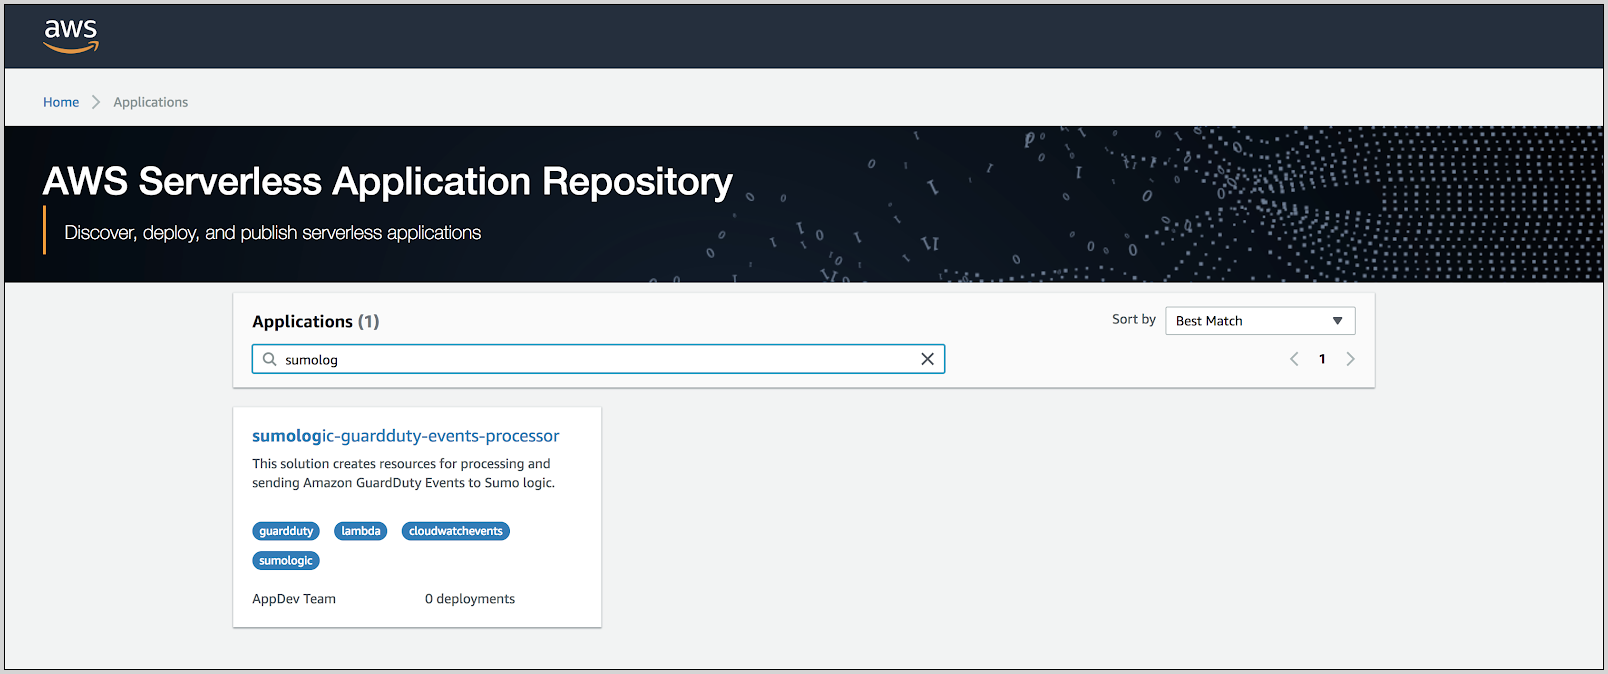Viewport: 1608px width, 674px height.
Task: Click the Applications (1) heading
Action: click(x=315, y=321)
